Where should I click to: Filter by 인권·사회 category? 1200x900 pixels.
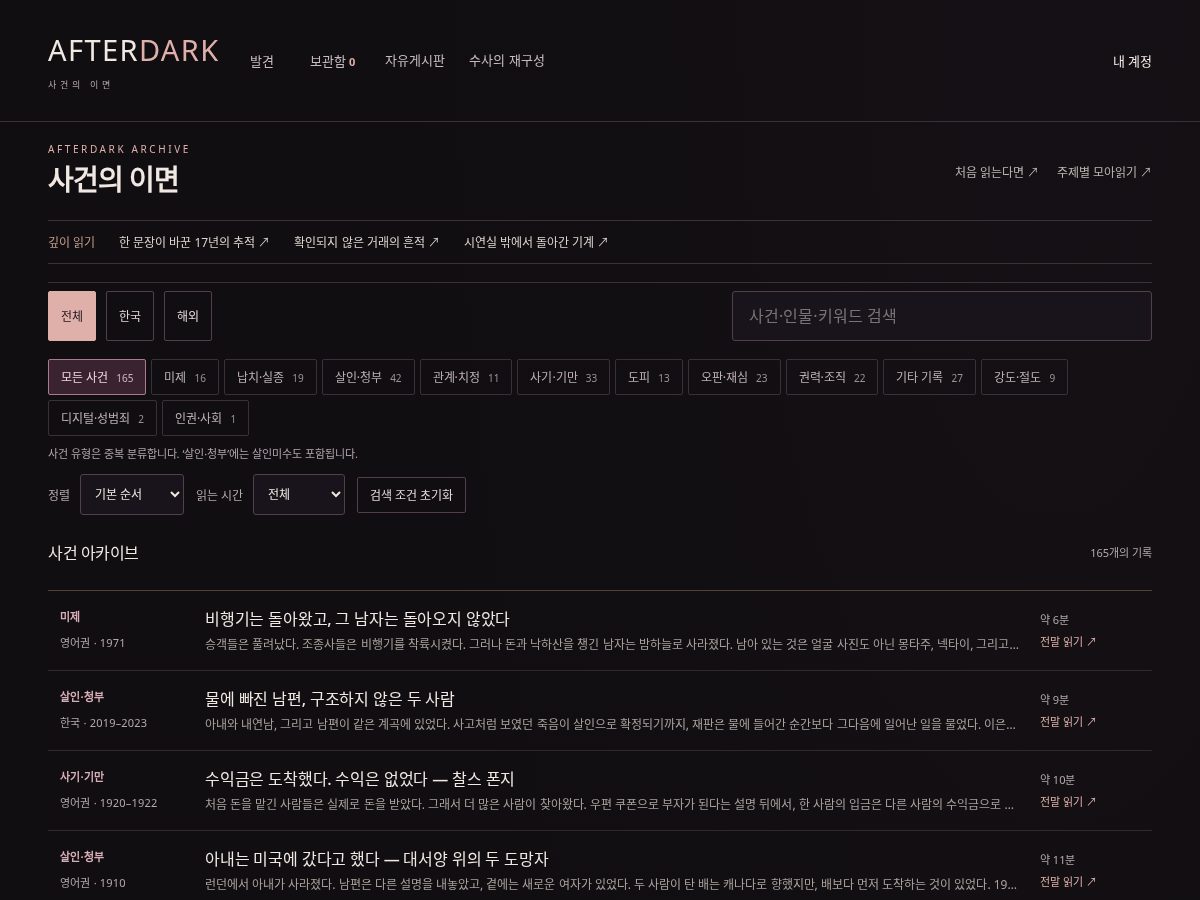[205, 418]
